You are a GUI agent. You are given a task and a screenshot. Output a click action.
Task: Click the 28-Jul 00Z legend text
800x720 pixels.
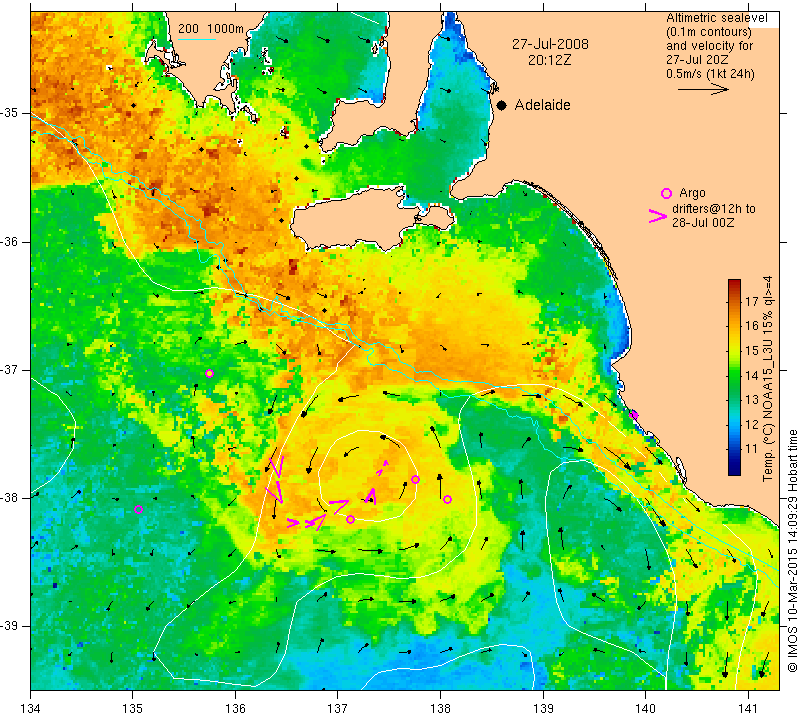[x=703, y=223]
